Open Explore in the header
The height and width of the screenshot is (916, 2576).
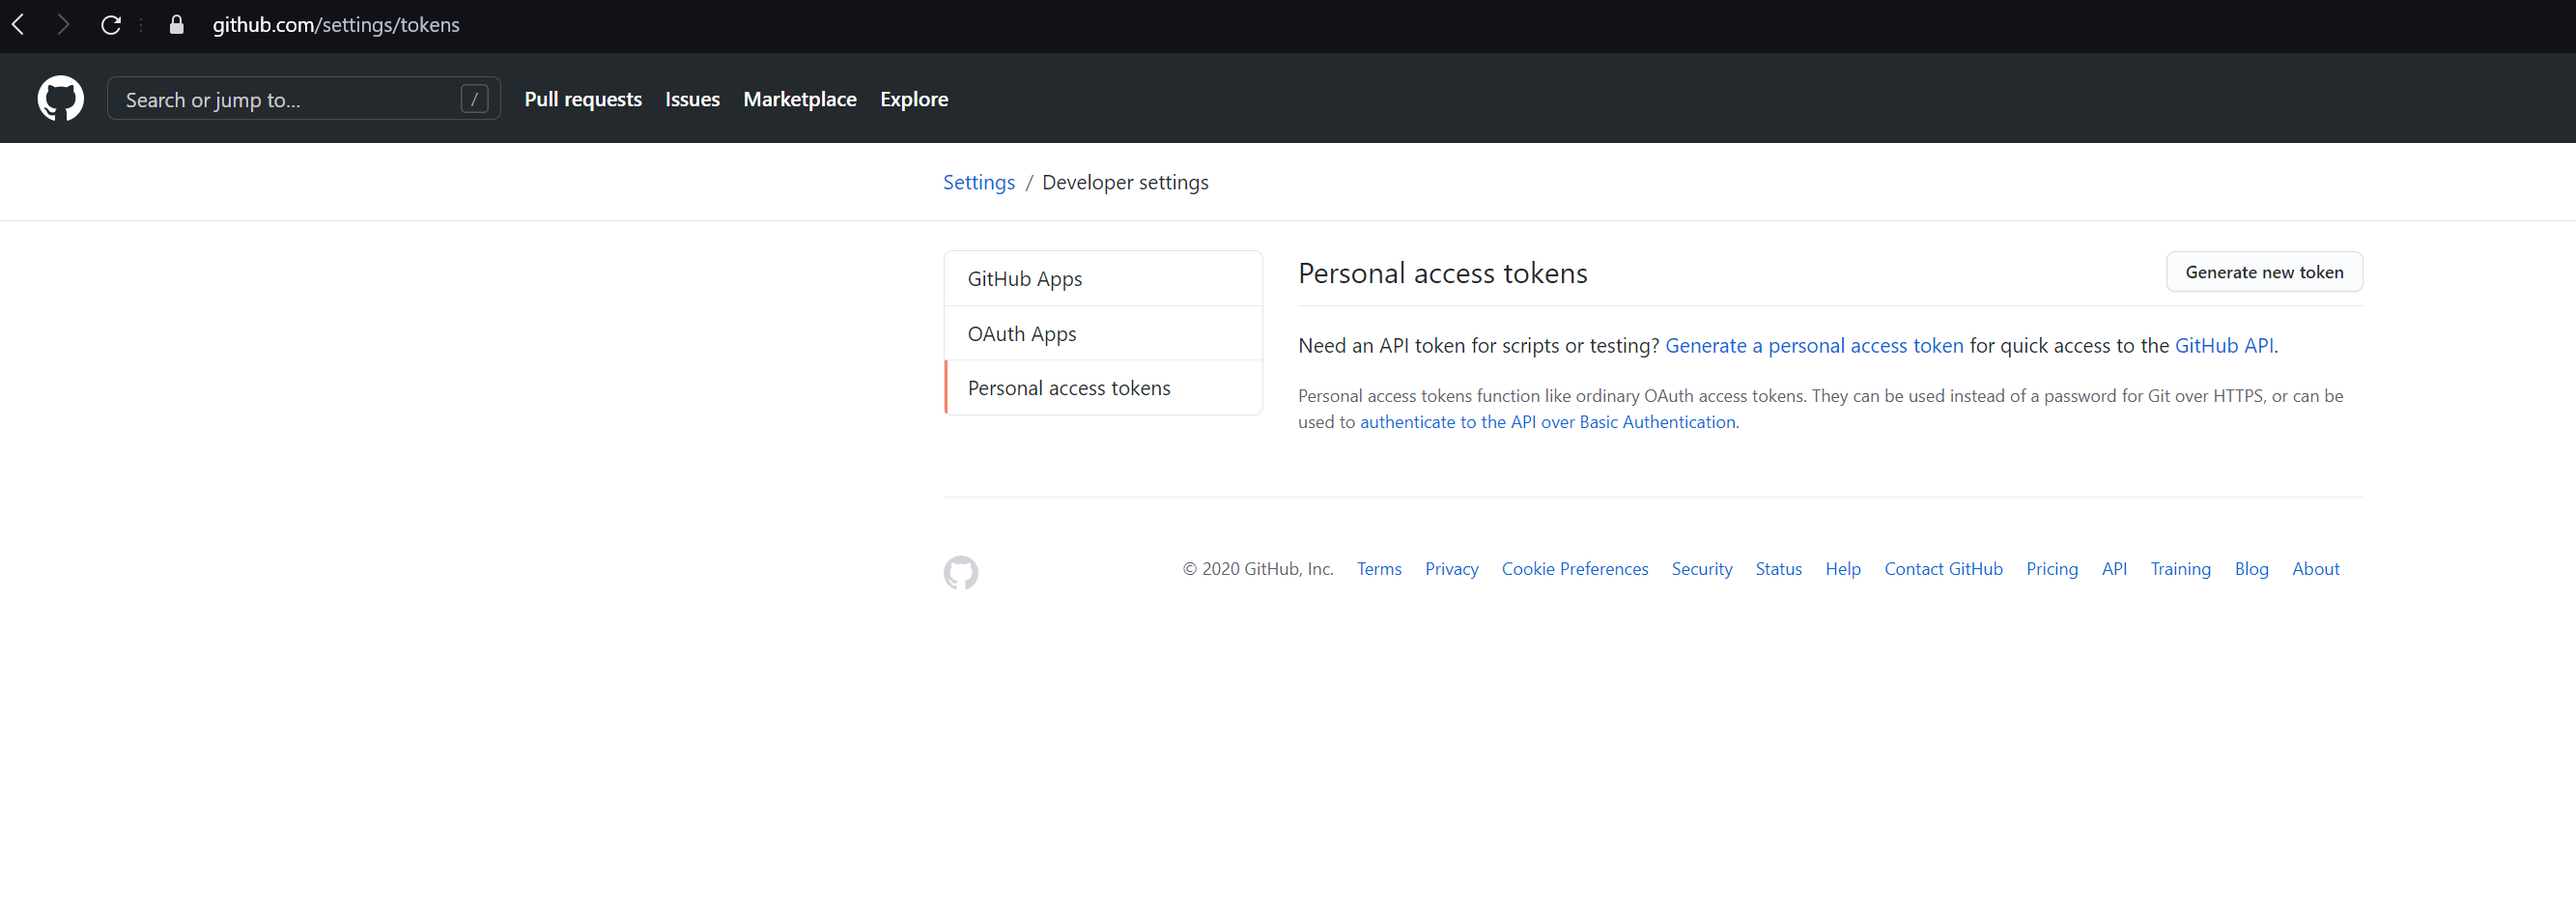tap(913, 99)
